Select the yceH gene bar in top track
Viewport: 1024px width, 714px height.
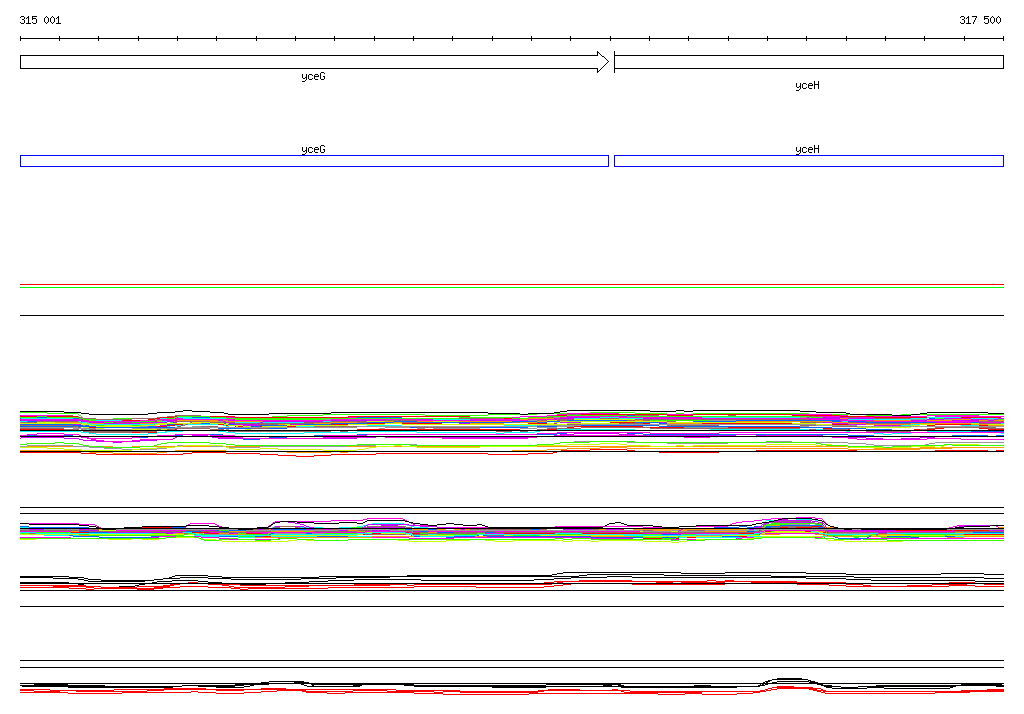pyautogui.click(x=808, y=62)
